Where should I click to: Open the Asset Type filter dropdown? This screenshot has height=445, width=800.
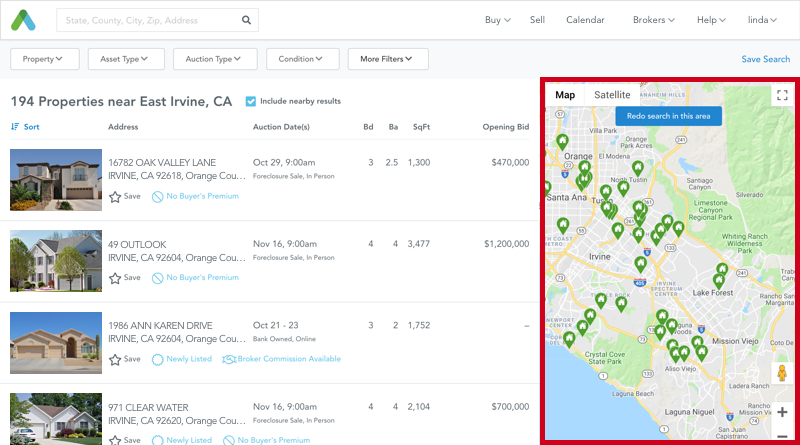[x=126, y=59]
